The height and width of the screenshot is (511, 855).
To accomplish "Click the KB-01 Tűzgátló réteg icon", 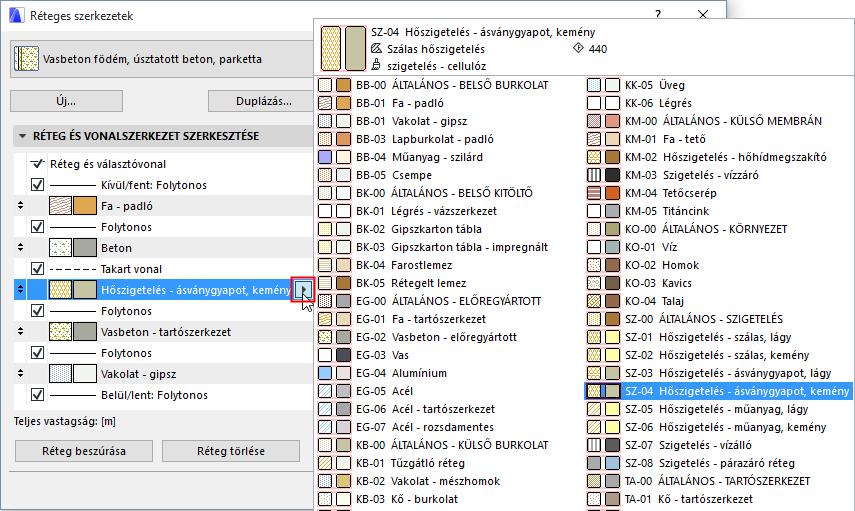I will pyautogui.click(x=334, y=463).
